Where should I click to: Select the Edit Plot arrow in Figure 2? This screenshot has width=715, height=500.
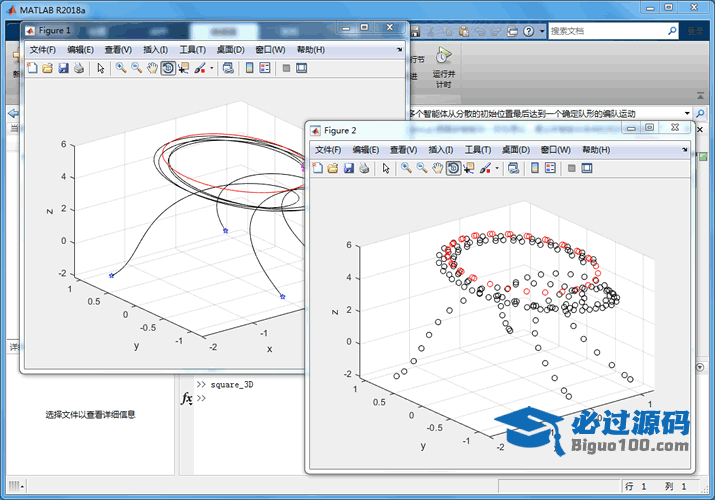(386, 168)
